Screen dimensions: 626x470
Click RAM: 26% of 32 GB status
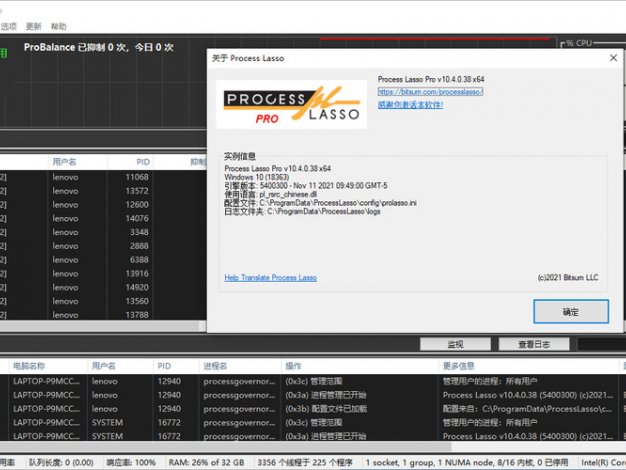click(206, 462)
